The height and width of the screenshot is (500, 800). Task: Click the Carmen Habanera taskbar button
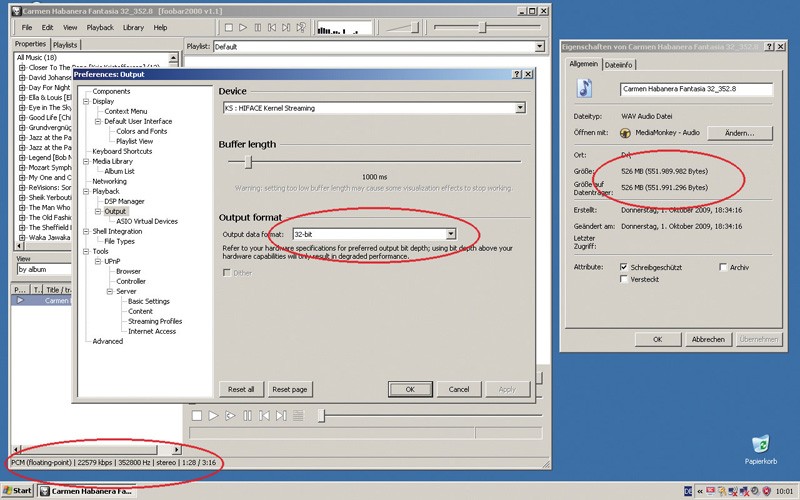tap(88, 491)
